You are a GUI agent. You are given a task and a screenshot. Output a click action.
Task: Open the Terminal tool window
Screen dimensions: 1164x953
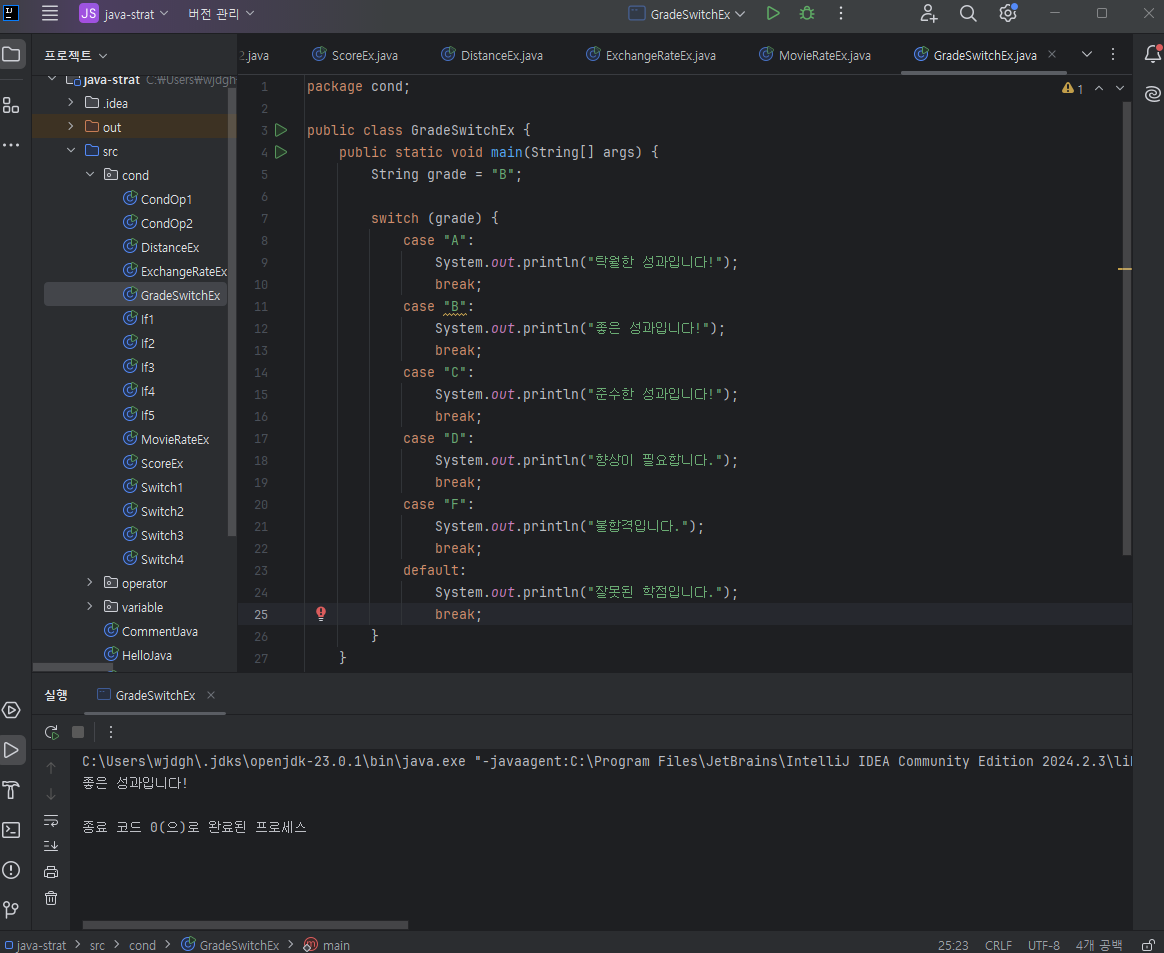click(11, 830)
